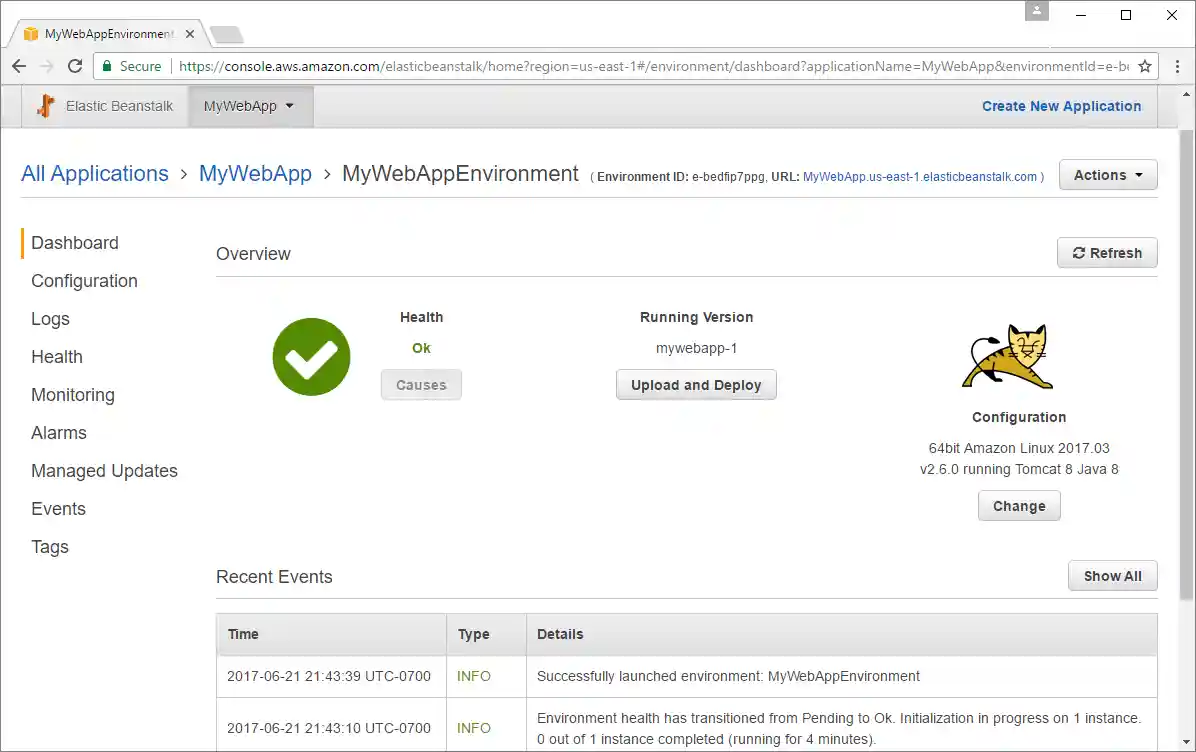Open the MyWebApp application dropdown
This screenshot has width=1196, height=752.
[249, 105]
